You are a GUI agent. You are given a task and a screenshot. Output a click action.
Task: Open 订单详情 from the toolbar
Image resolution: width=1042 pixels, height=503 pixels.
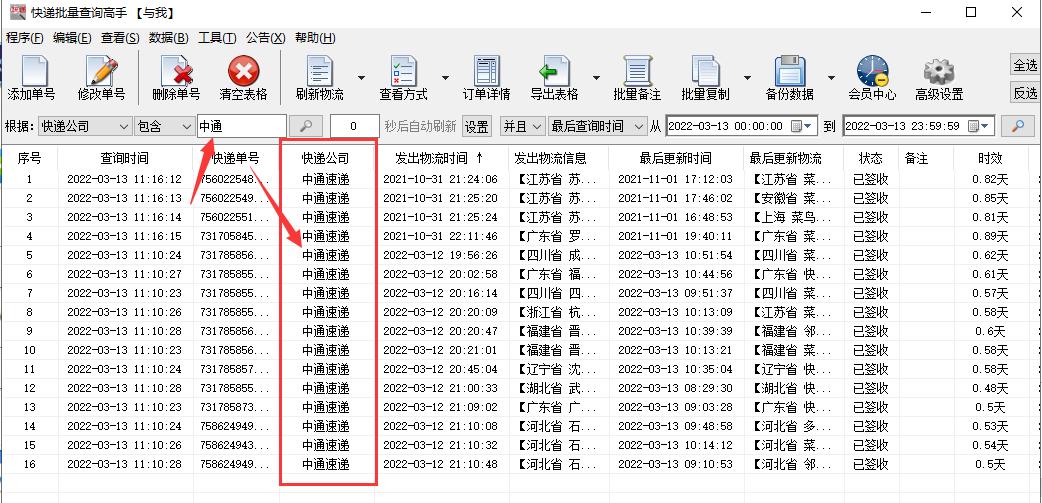(486, 77)
